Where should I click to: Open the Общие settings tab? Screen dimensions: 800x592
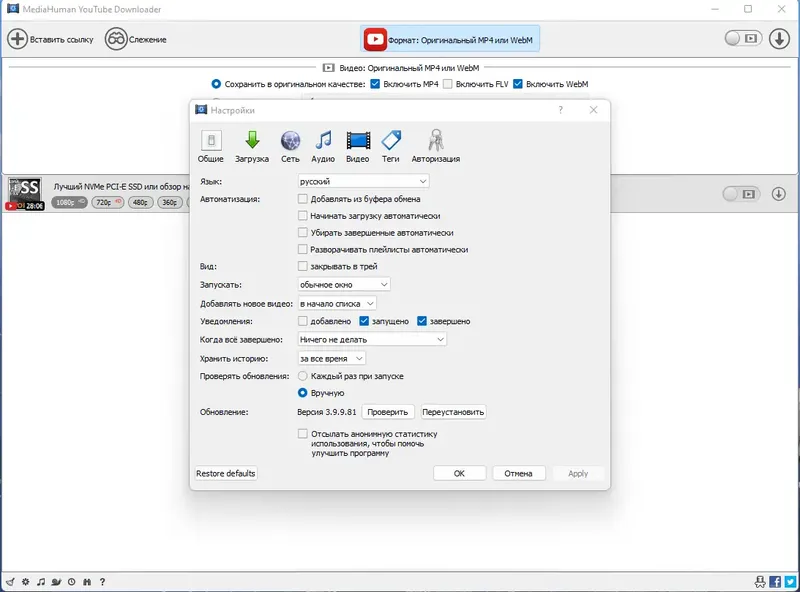[x=211, y=146]
